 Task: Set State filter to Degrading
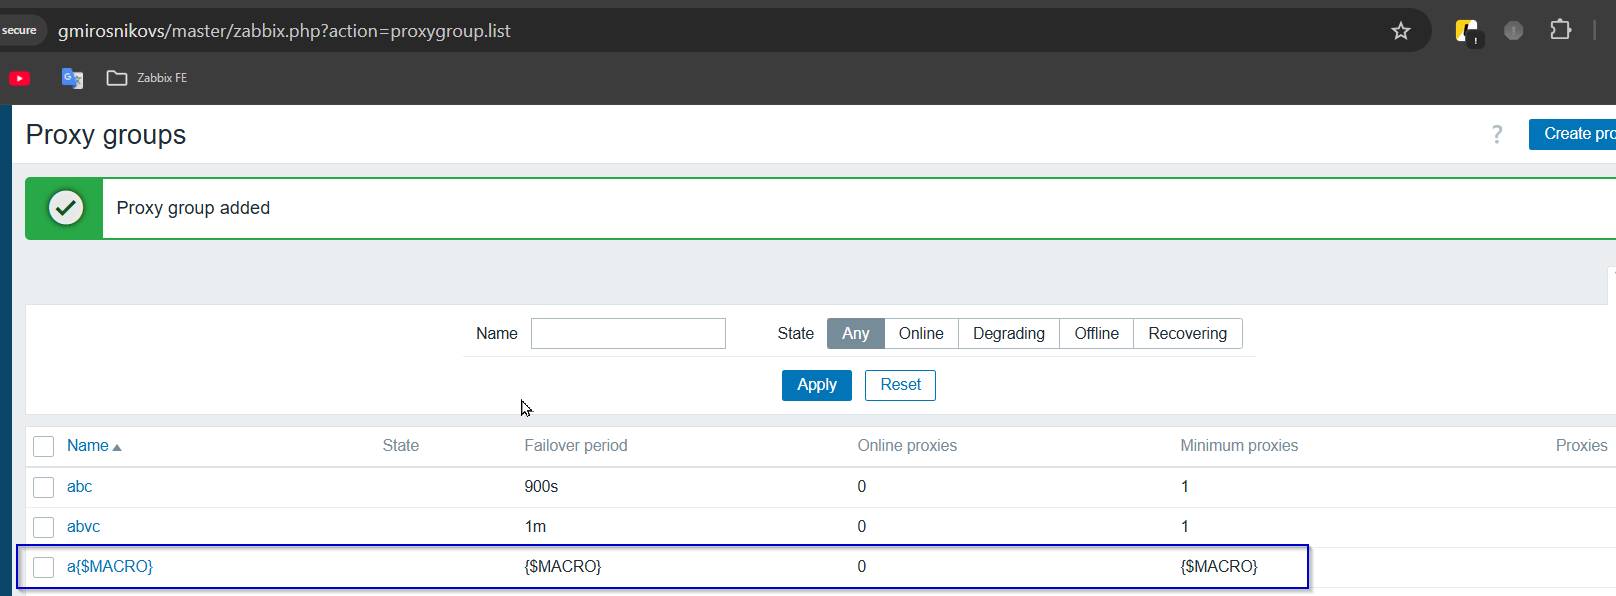tap(1008, 334)
